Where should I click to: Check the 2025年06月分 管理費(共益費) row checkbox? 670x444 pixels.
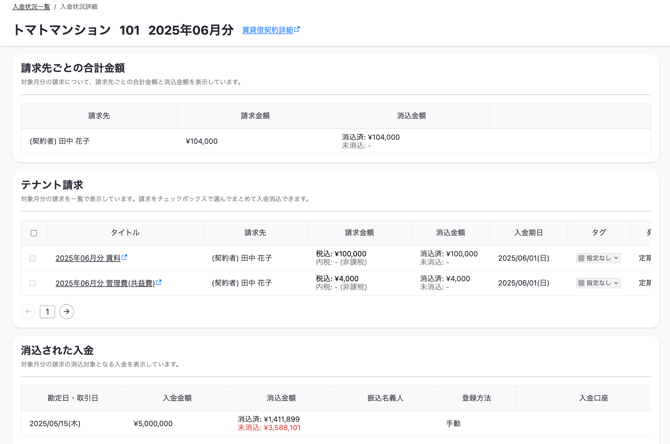[x=32, y=283]
